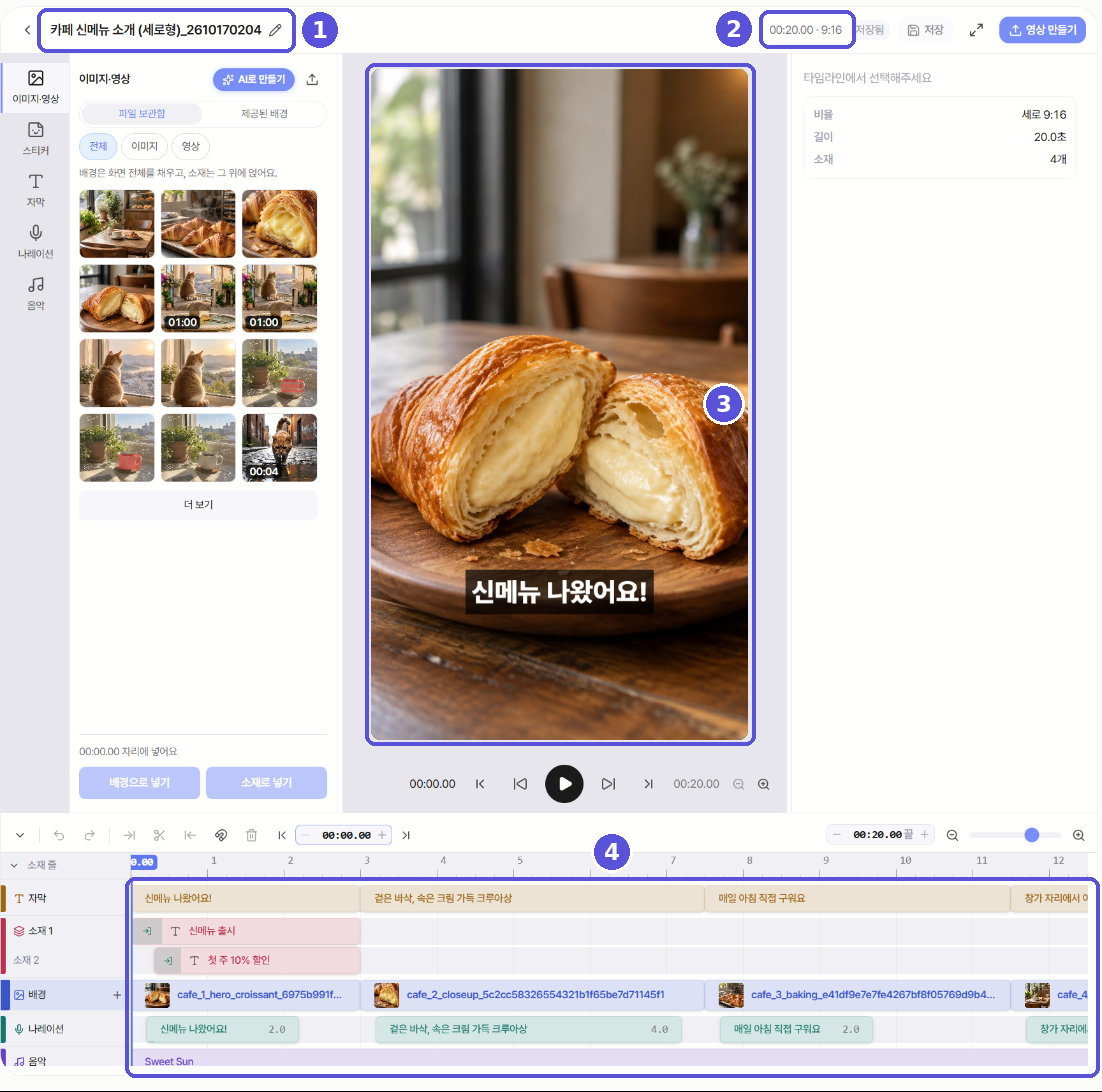Select the cafe_2_closeup background clip
Screen dimensions: 1102x1092
point(533,995)
